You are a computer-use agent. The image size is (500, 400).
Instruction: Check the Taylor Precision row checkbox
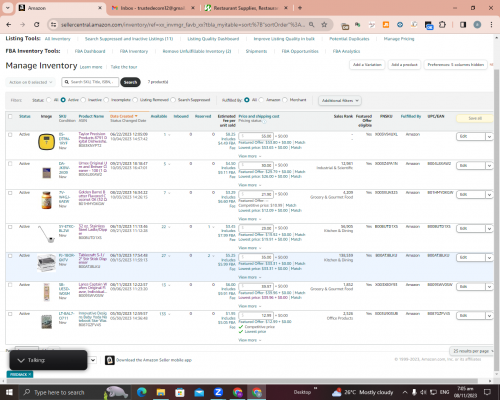[10, 135]
